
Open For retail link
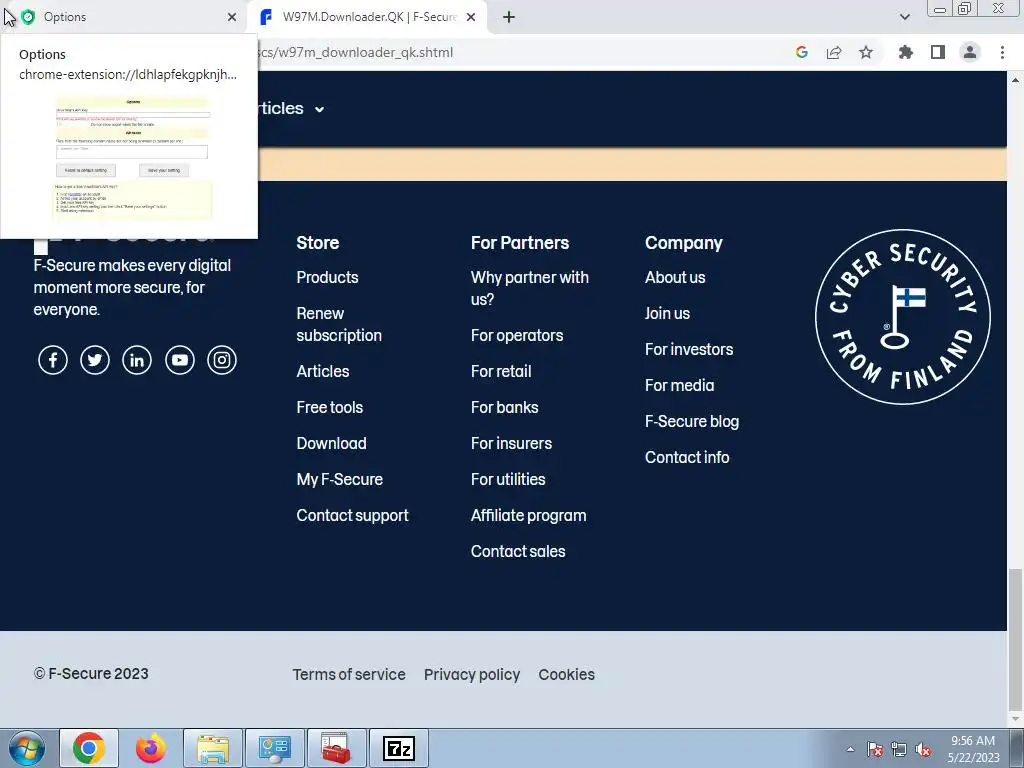501,371
